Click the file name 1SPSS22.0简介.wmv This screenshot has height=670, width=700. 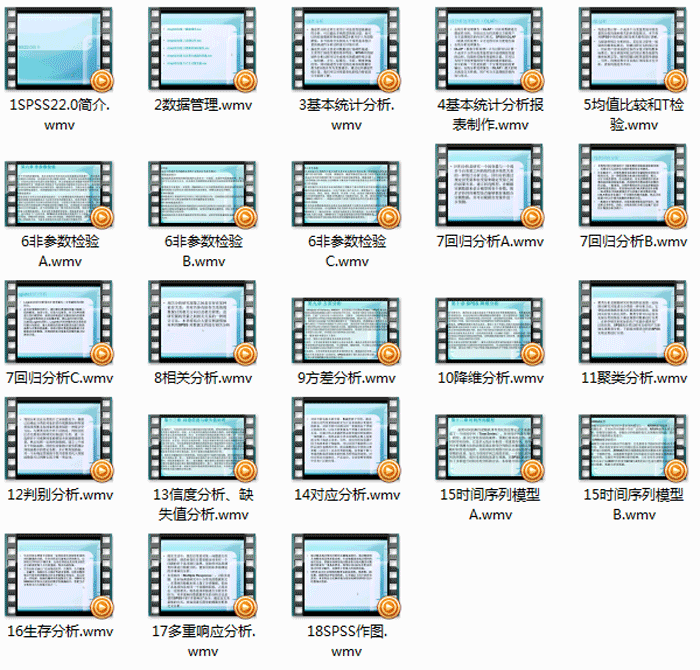click(x=59, y=115)
